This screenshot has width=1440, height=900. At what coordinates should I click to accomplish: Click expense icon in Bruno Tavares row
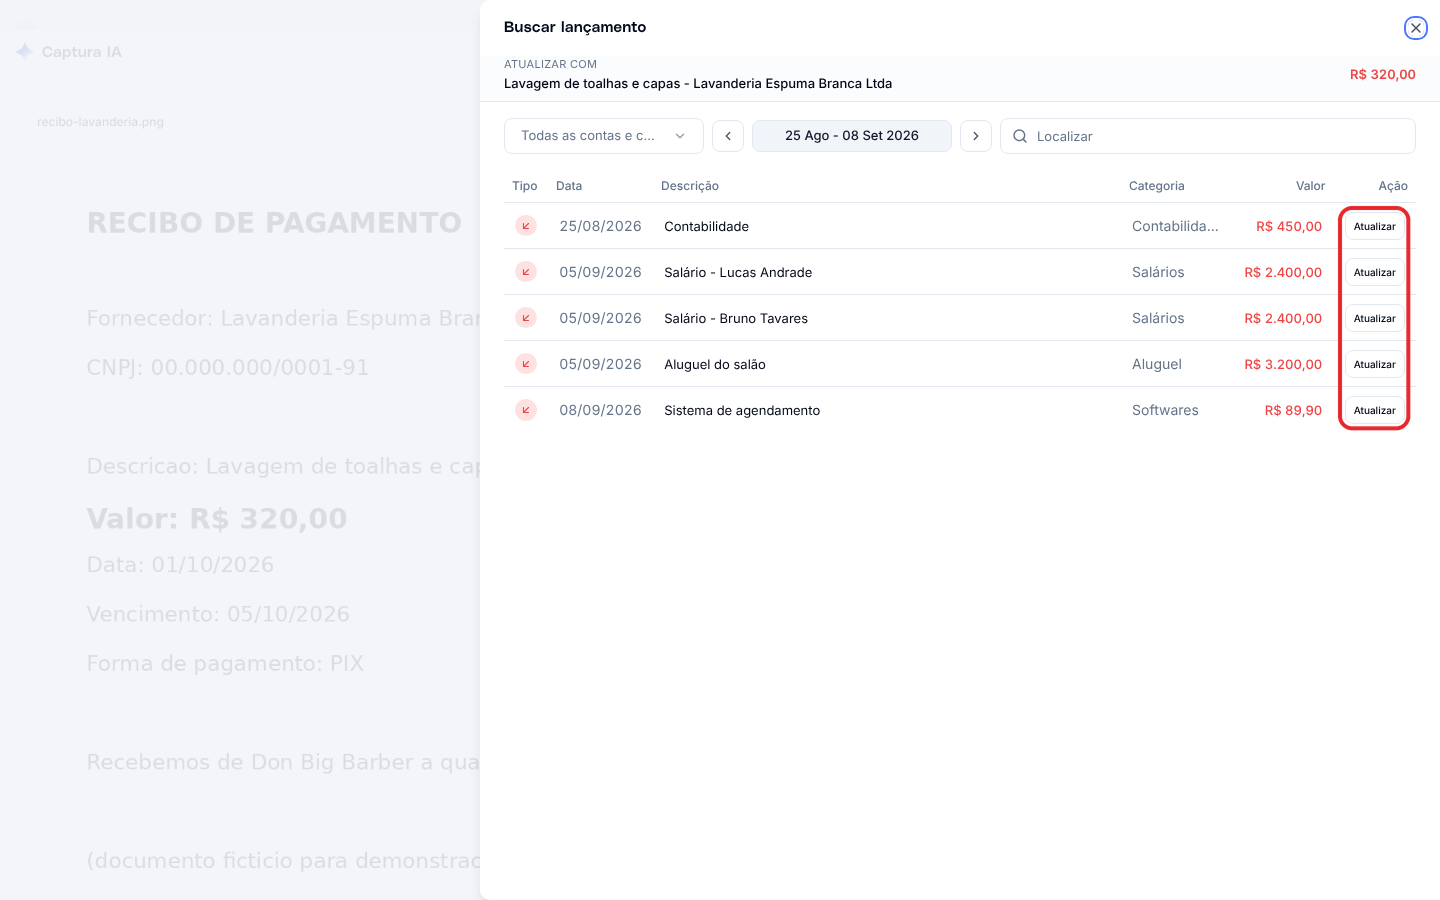pyautogui.click(x=526, y=318)
